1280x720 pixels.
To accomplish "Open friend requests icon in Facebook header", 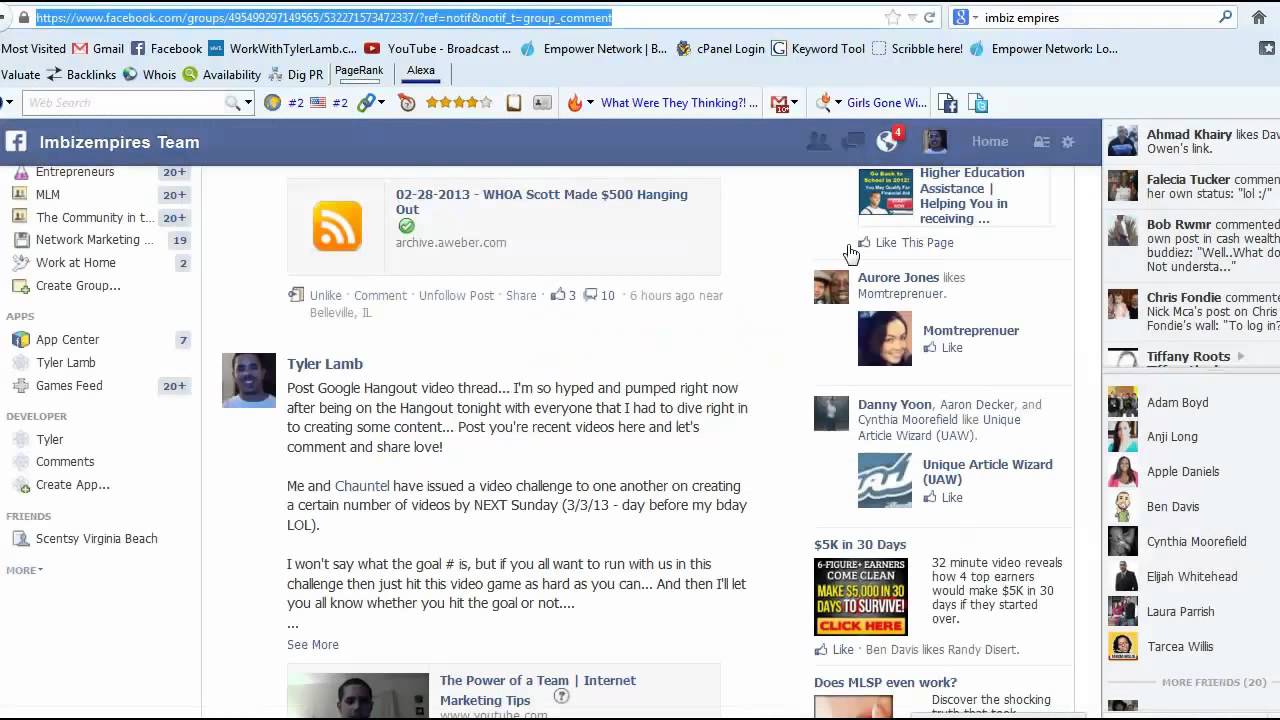I will coord(818,141).
